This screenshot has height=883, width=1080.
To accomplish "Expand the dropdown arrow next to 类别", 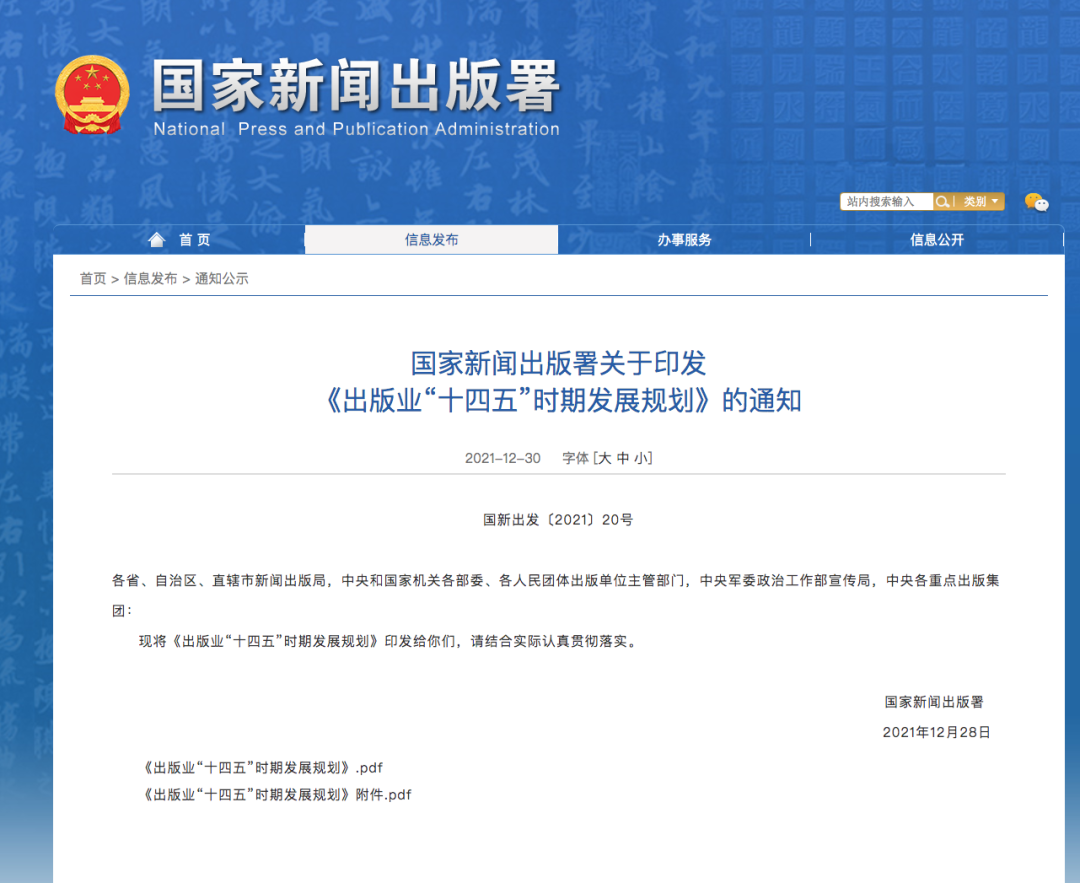I will (995, 202).
